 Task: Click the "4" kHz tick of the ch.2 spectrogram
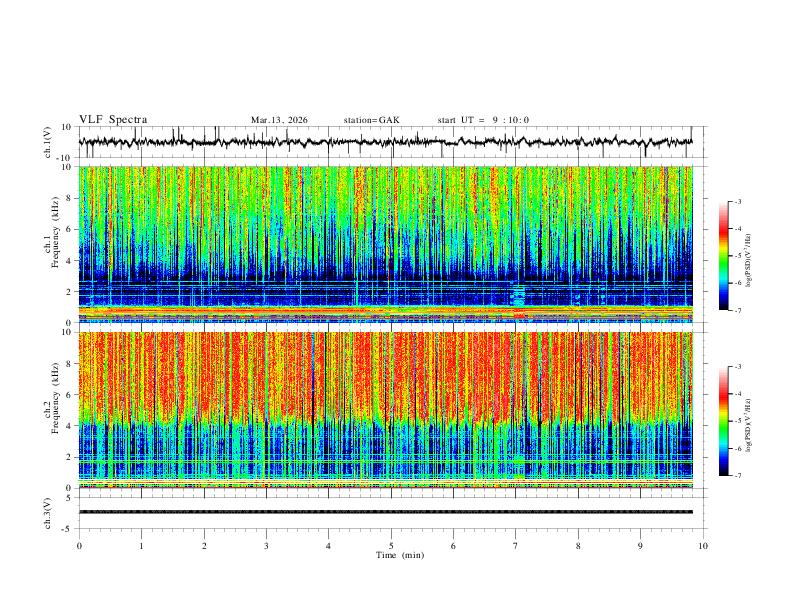click(70, 426)
